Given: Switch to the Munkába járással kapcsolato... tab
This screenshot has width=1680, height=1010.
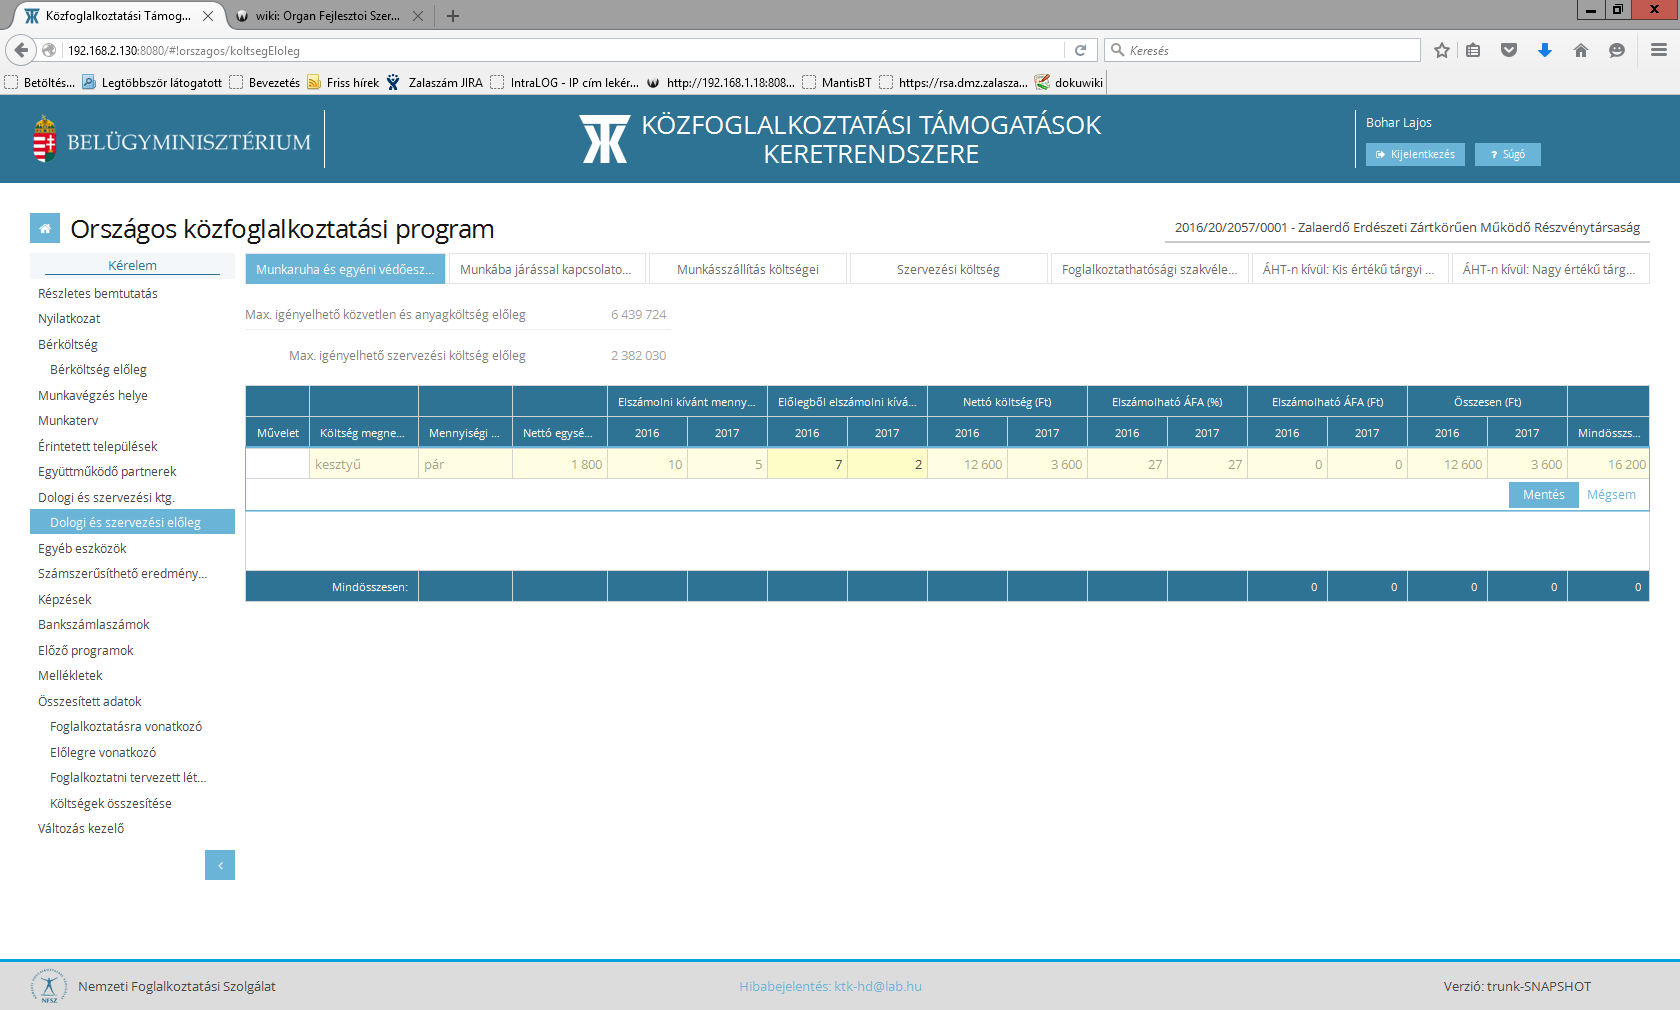Looking at the screenshot, I should (546, 269).
